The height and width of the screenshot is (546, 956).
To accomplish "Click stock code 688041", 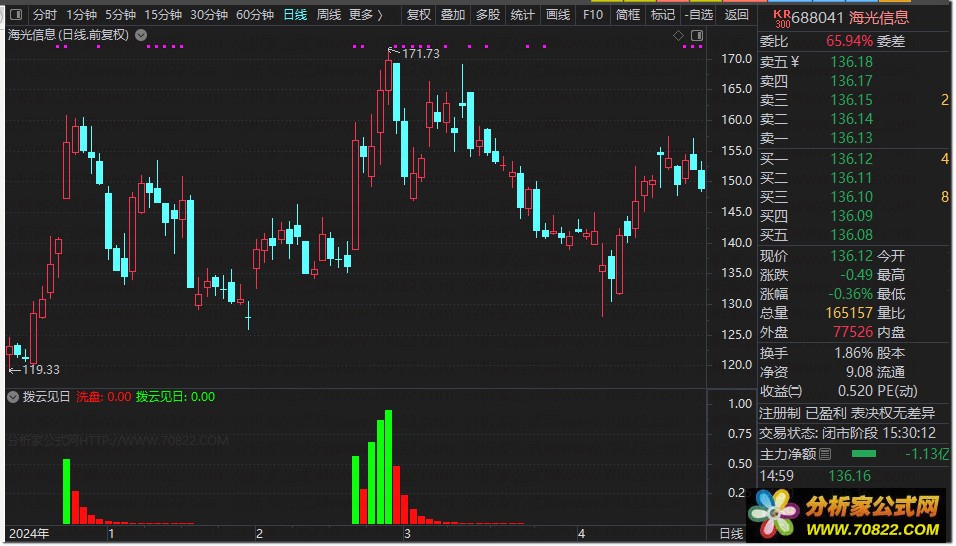I will 818,18.
